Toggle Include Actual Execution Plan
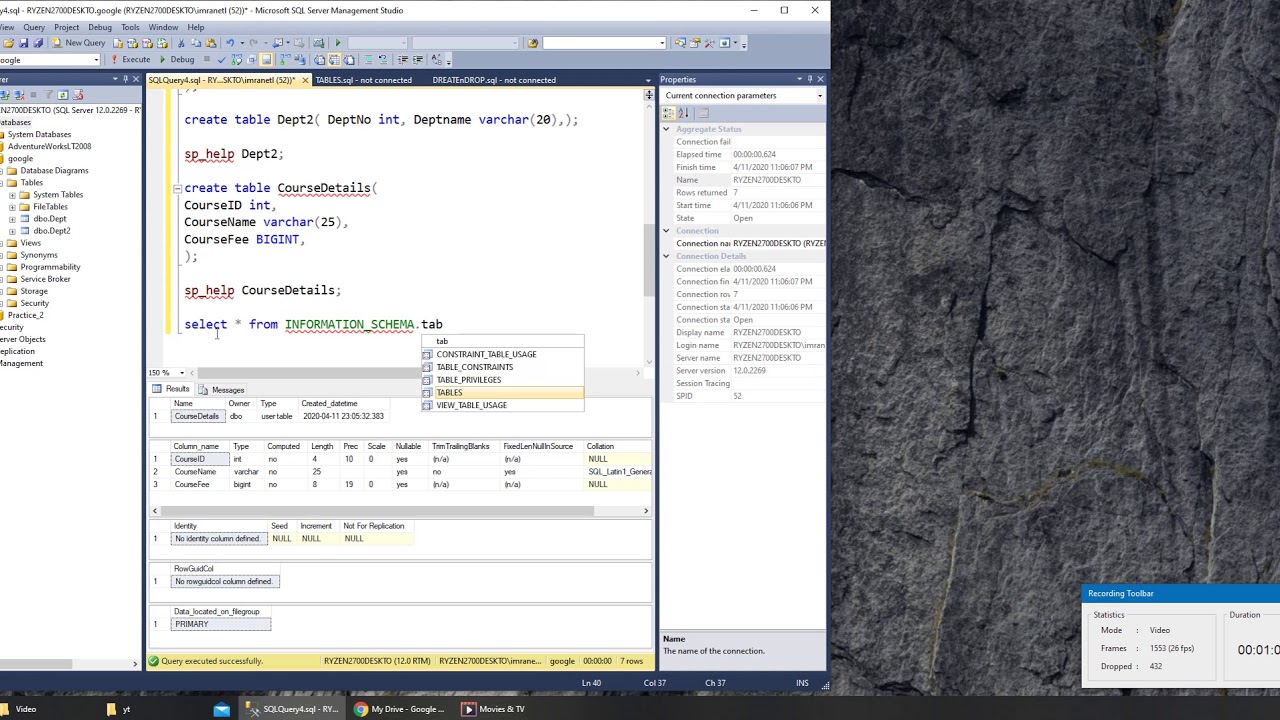 coord(286,60)
